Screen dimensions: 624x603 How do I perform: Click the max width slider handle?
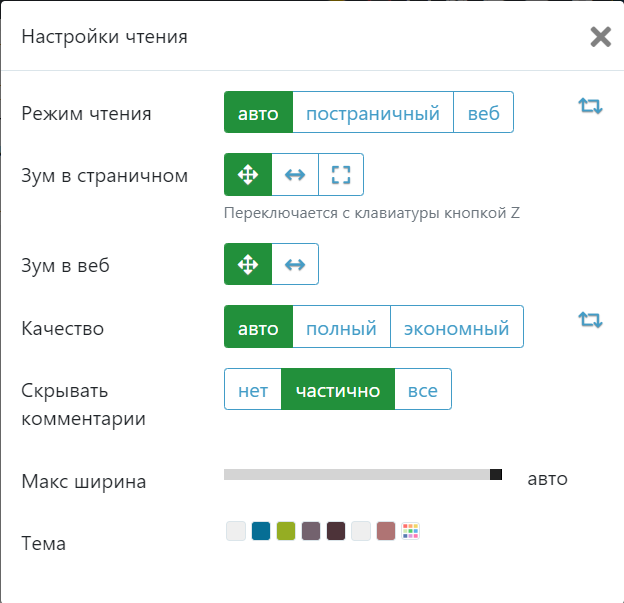point(496,474)
